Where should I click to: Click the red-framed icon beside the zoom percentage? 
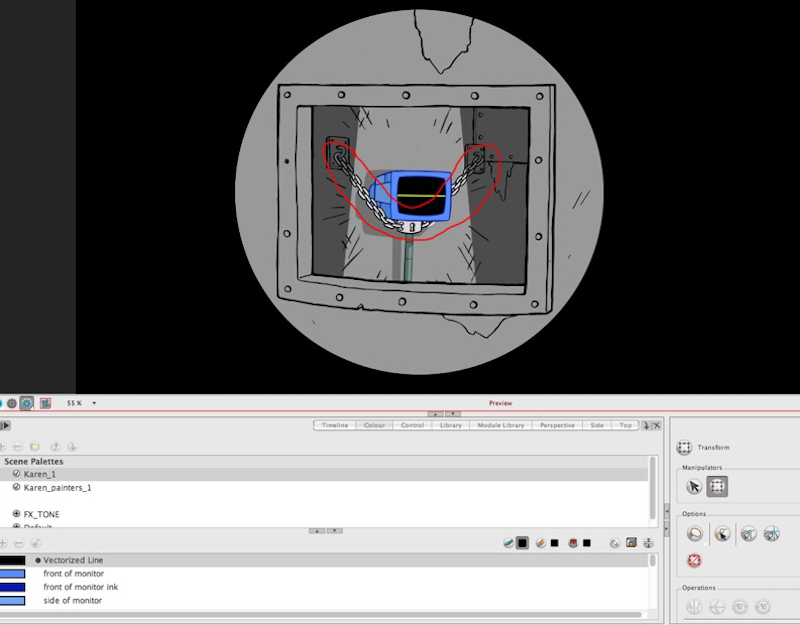pyautogui.click(x=45, y=403)
